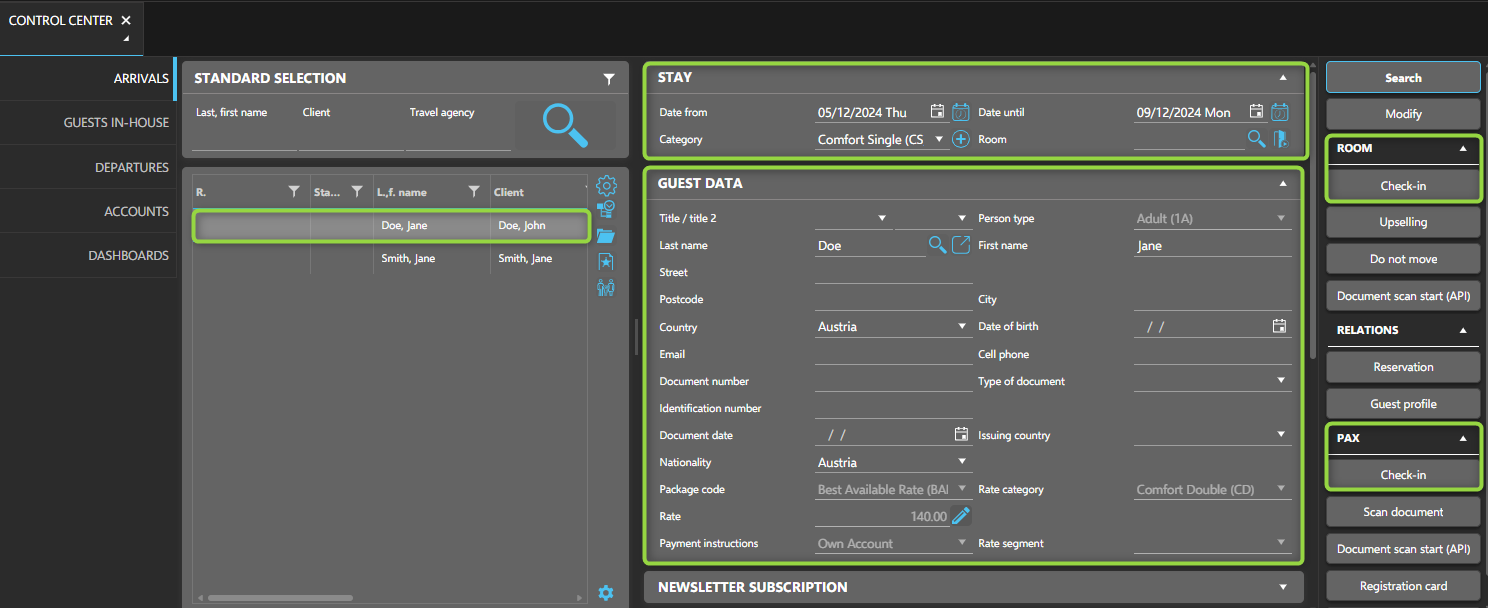Click the pencil edit icon next to Rate
This screenshot has height=608, width=1488.
pyautogui.click(x=961, y=516)
